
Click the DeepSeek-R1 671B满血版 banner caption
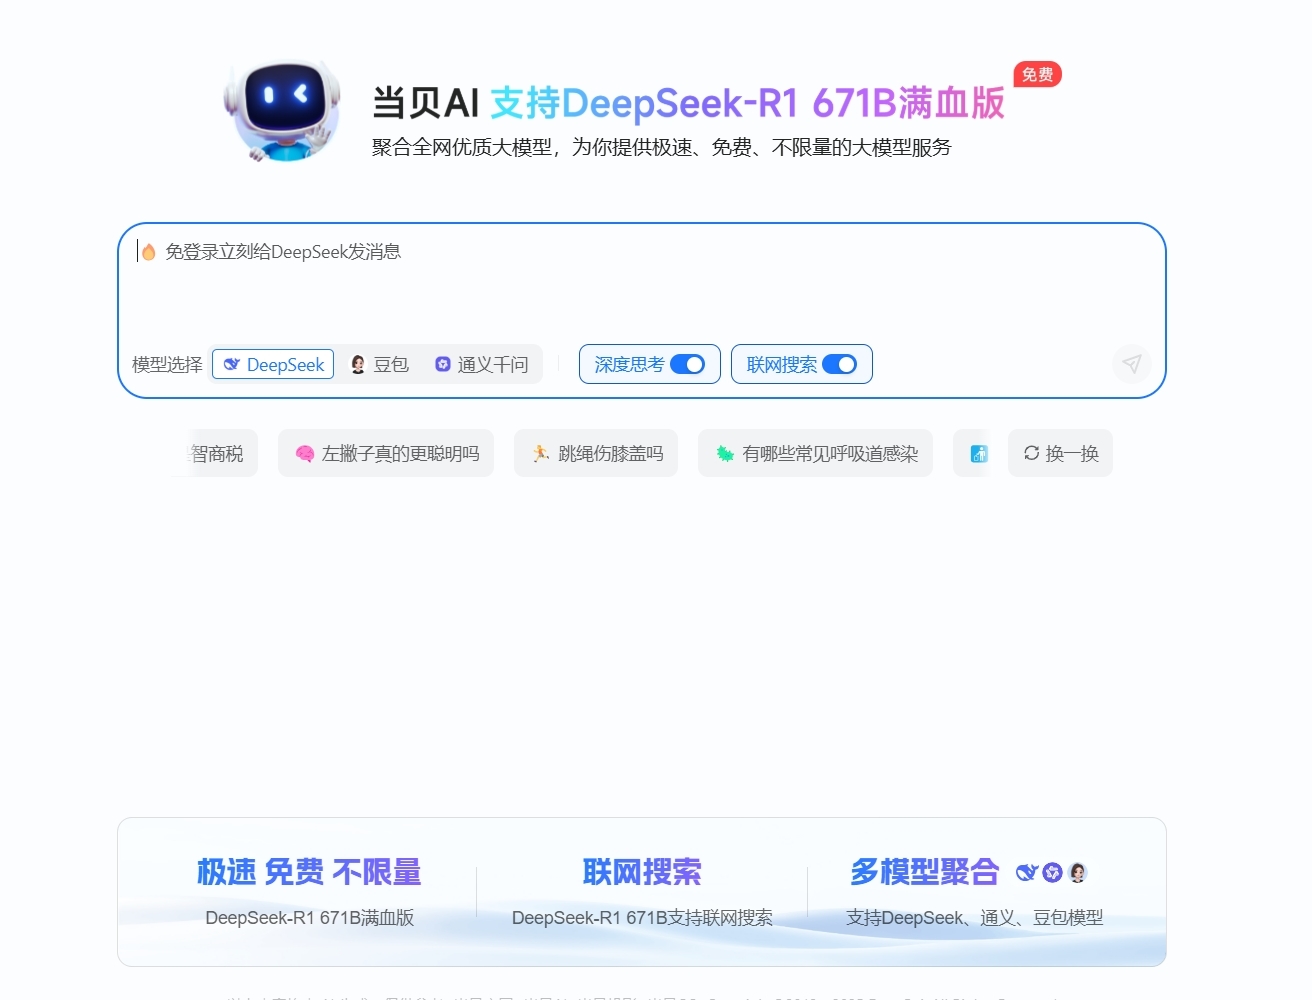pyautogui.click(x=309, y=918)
